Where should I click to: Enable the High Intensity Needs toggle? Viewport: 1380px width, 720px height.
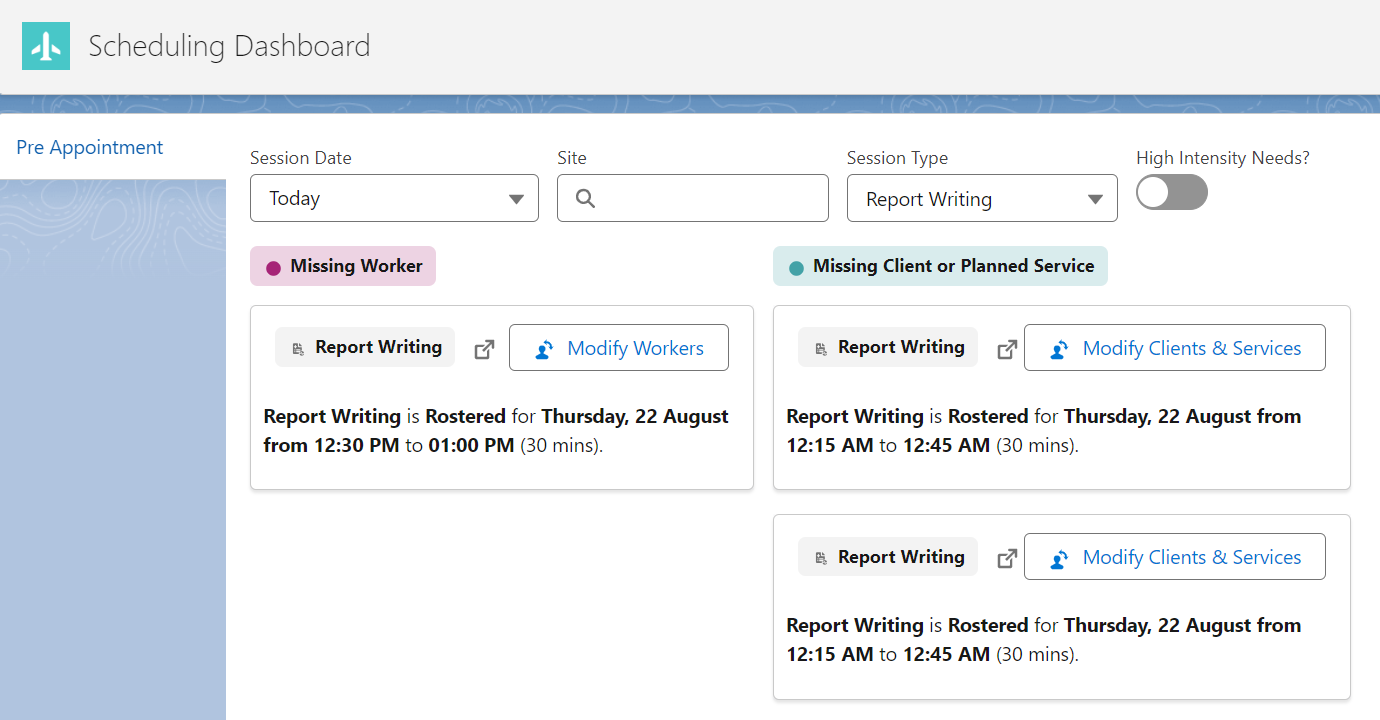1171,192
